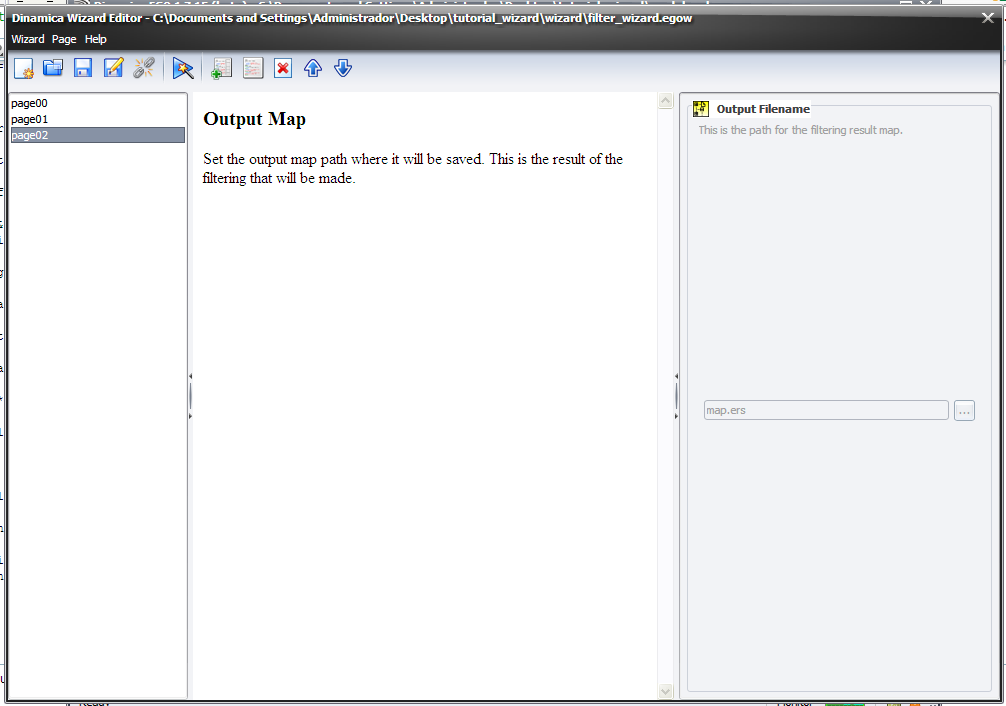1006x706 pixels.
Task: Select page02 in the page list
Action: 98,135
